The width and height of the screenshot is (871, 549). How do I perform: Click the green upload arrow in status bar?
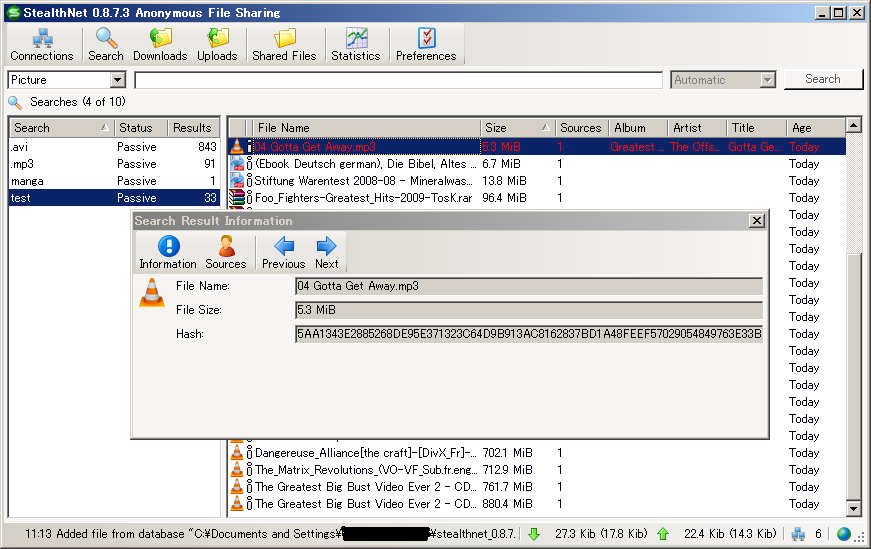point(663,534)
